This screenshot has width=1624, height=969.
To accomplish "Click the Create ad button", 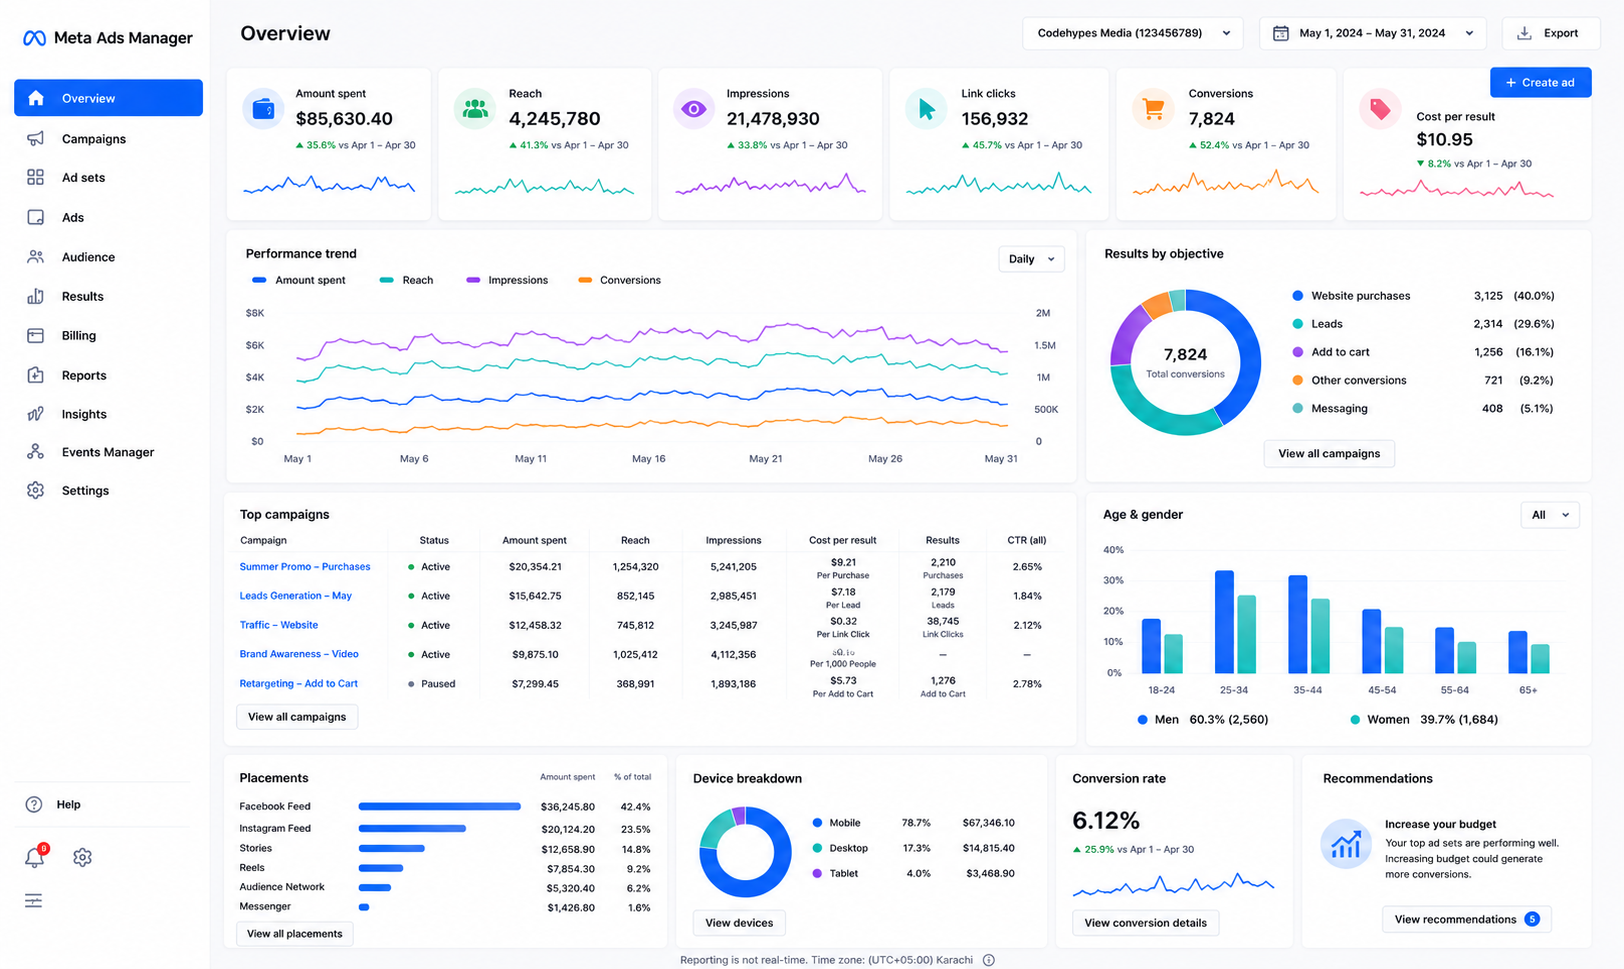I will pos(1540,82).
